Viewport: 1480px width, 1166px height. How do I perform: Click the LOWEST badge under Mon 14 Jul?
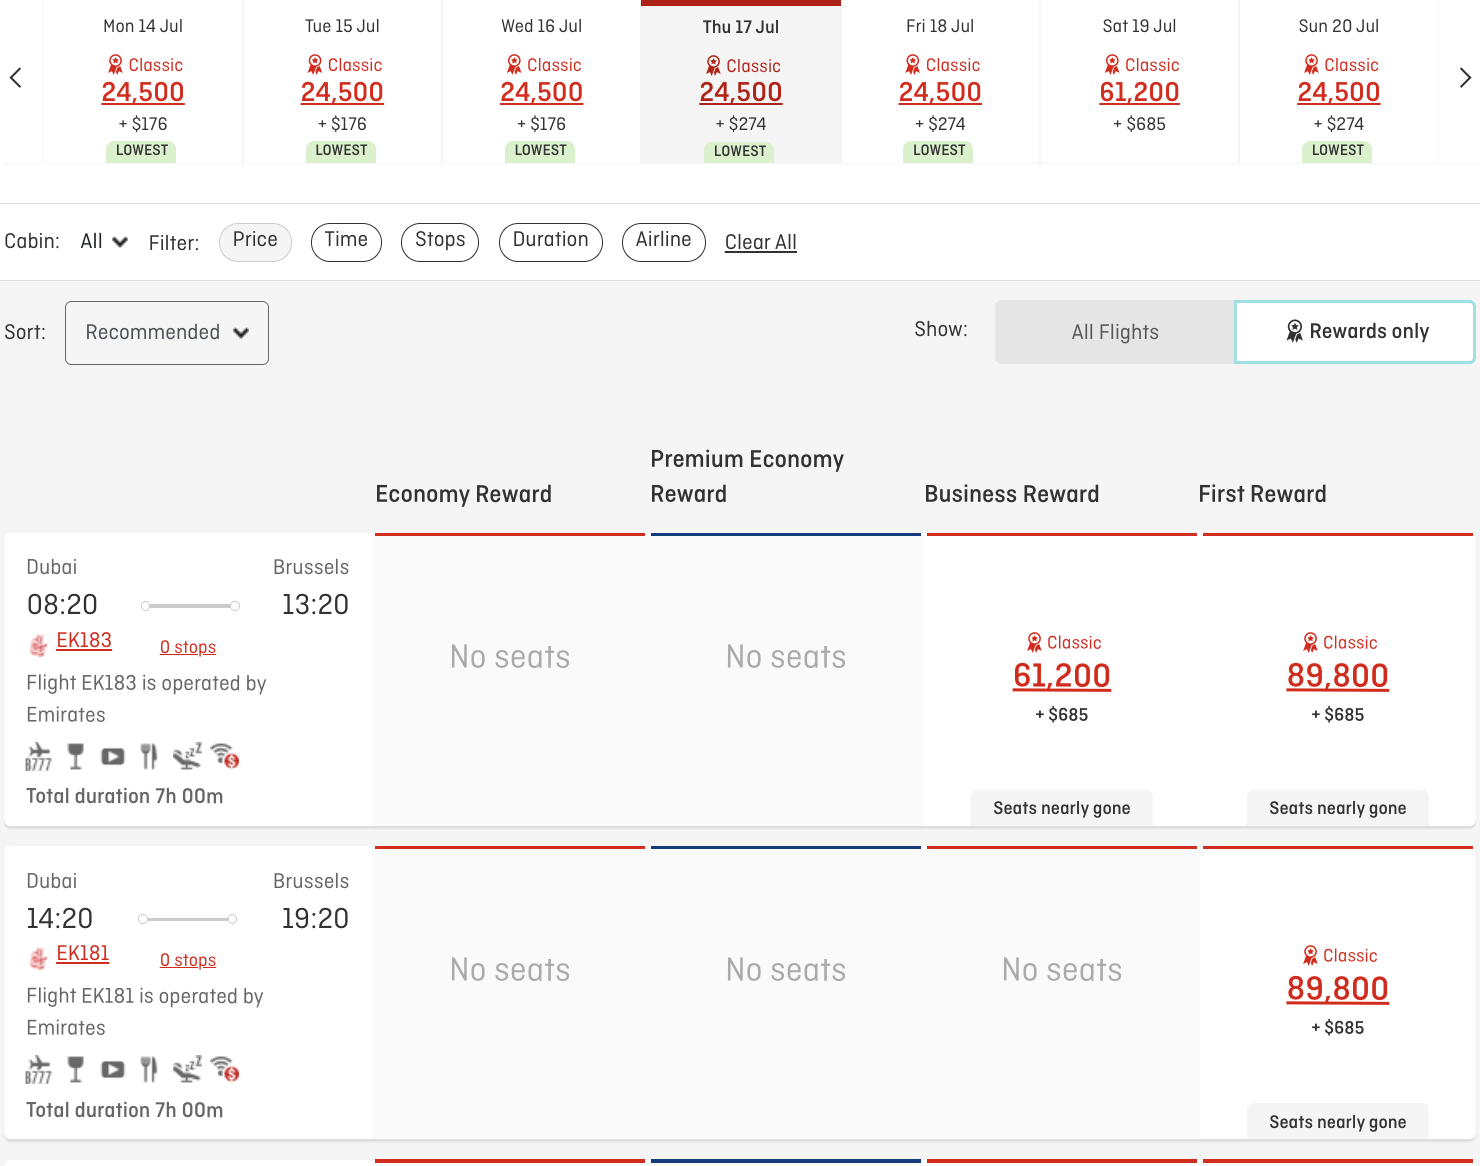coord(142,151)
